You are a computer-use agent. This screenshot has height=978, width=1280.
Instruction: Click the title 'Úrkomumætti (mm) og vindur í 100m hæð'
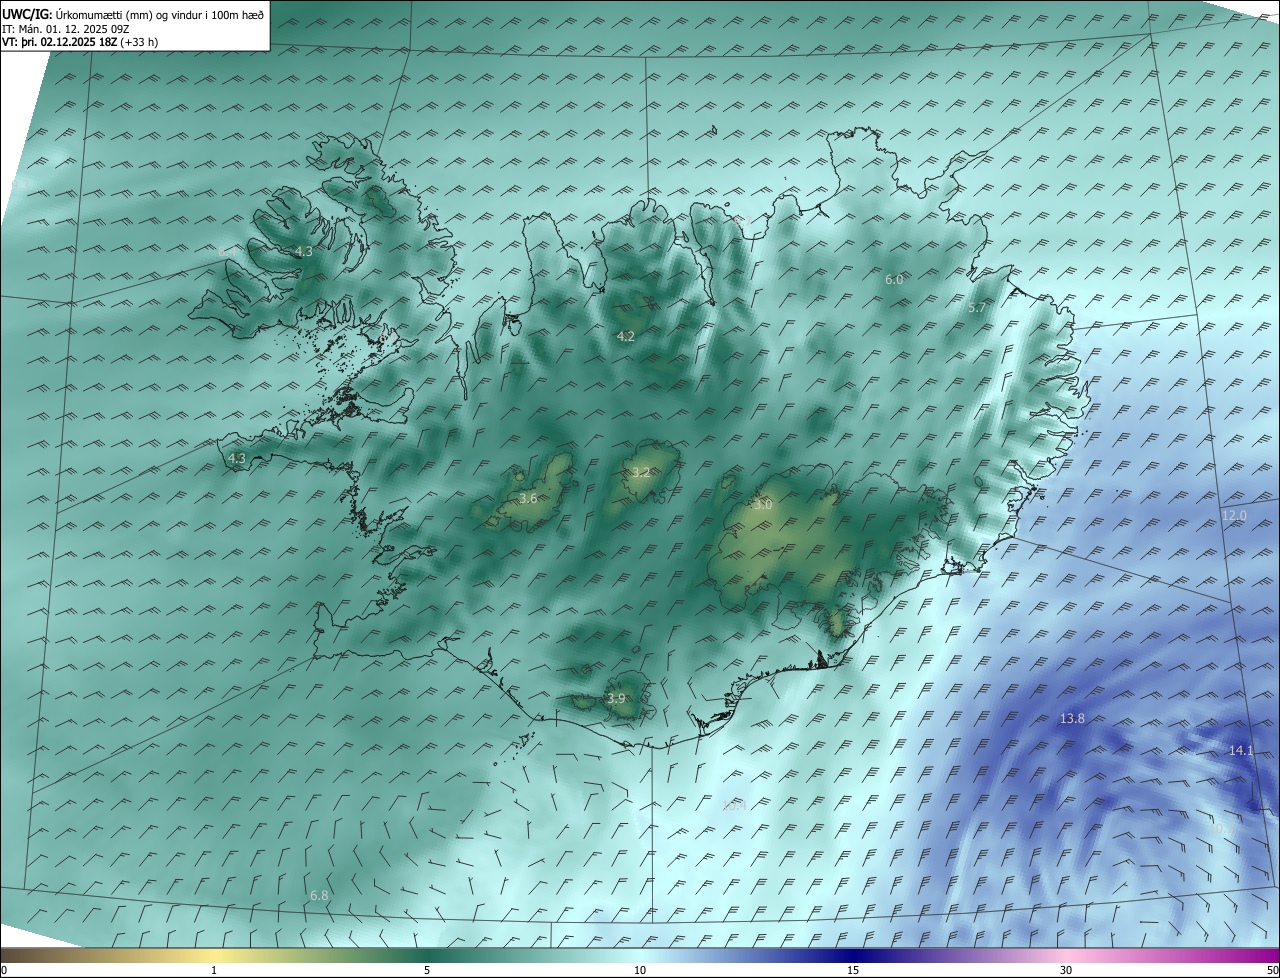coord(158,15)
